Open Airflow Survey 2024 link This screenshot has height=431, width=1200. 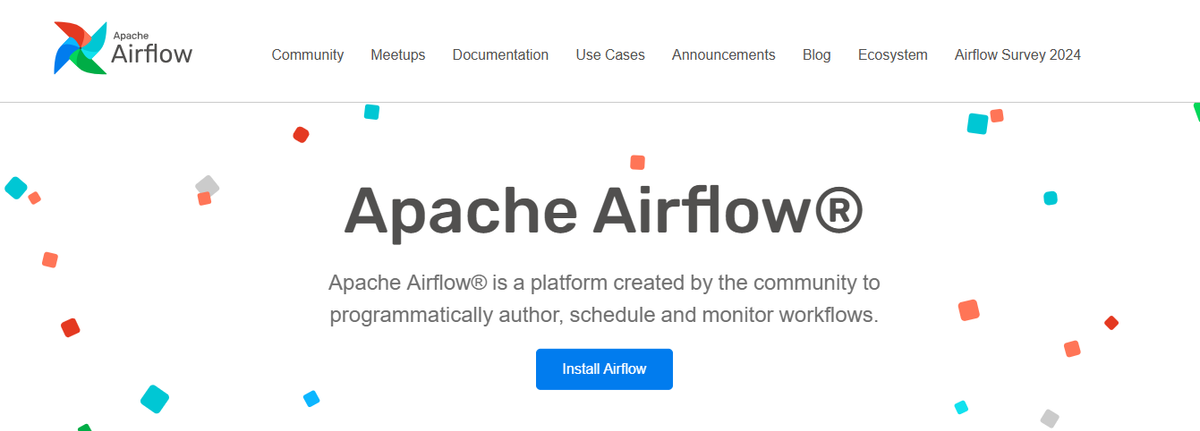[1018, 55]
